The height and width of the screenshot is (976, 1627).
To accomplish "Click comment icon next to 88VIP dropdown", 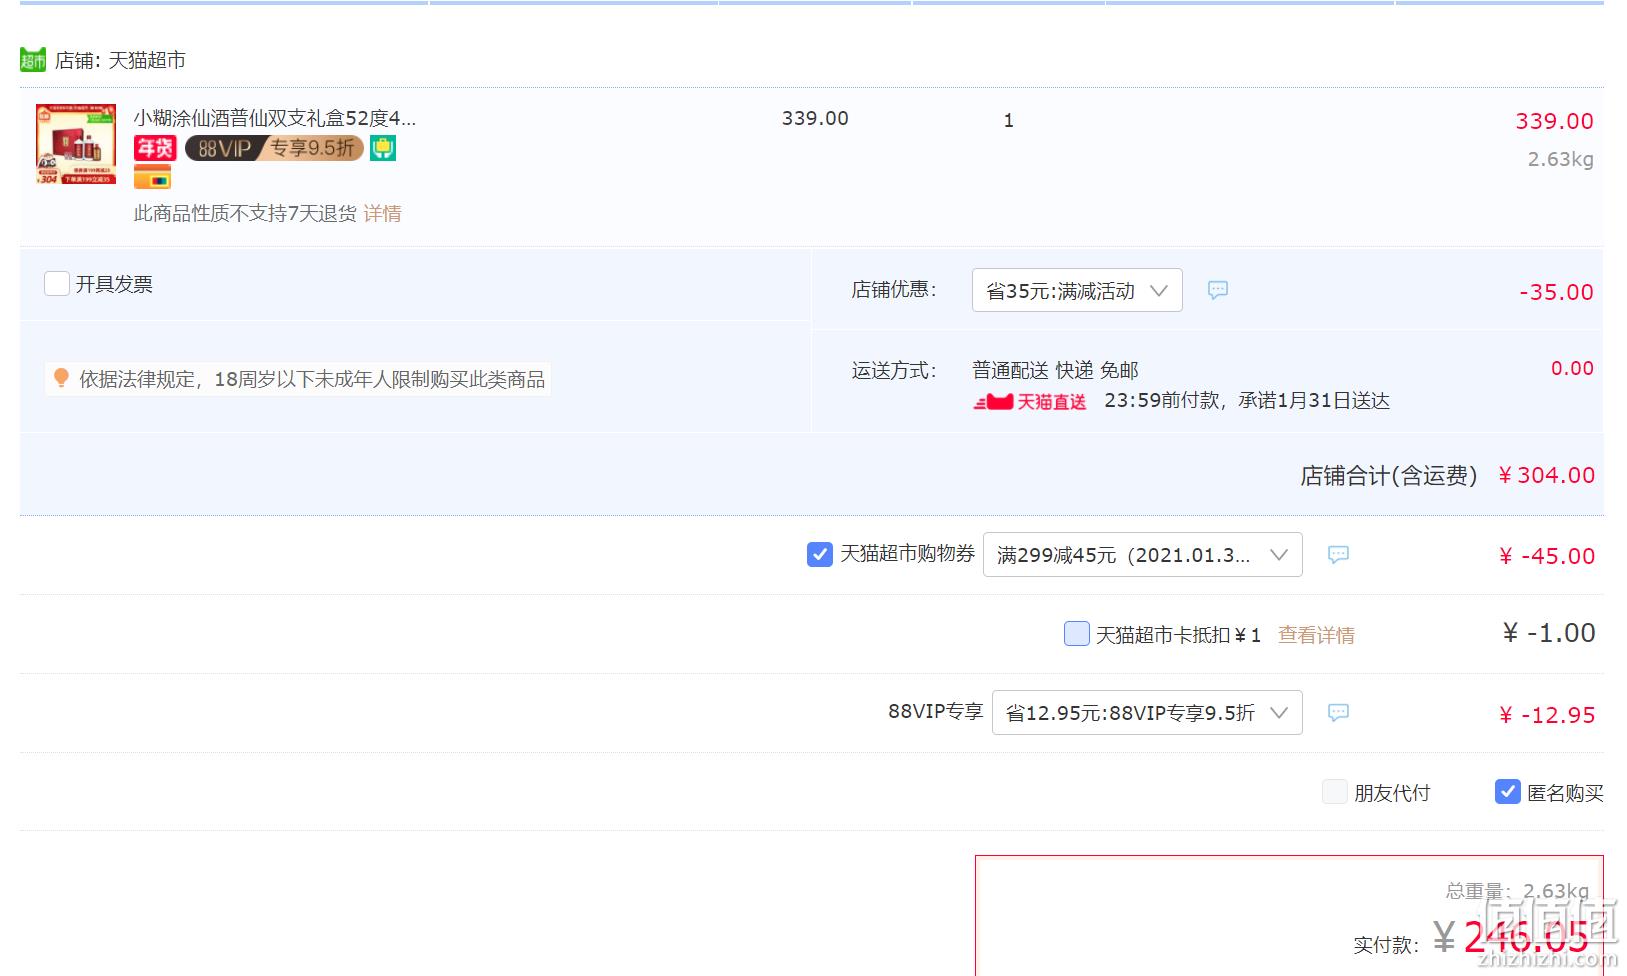I will (x=1338, y=712).
